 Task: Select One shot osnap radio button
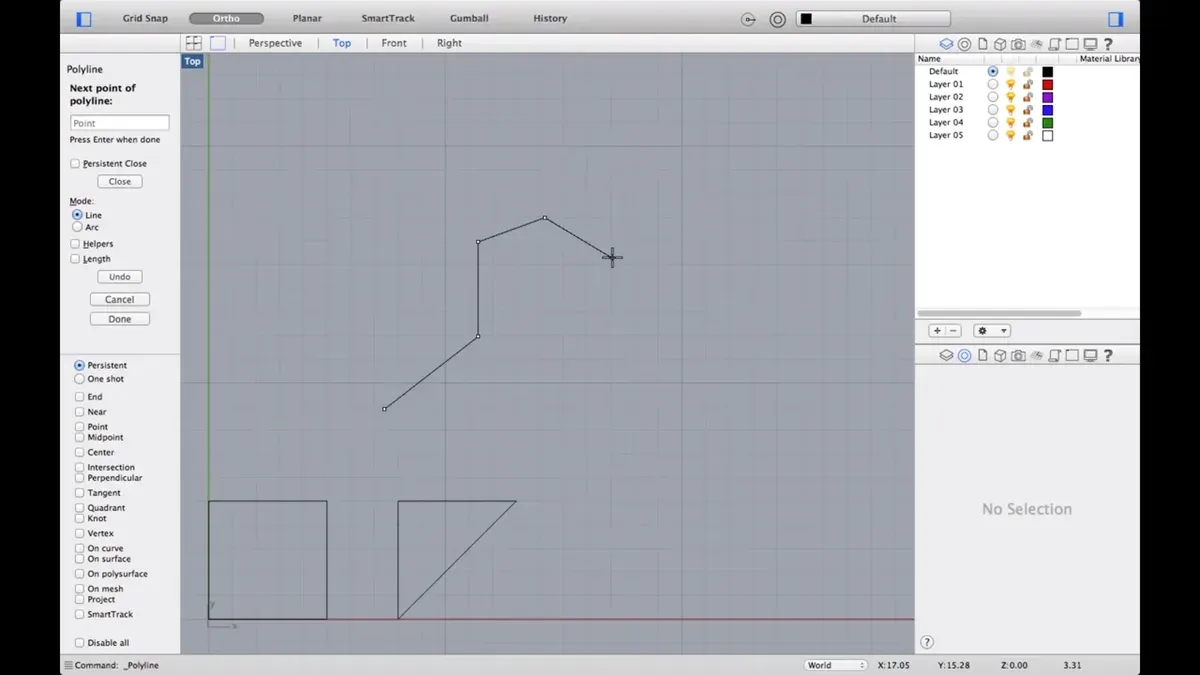[x=79, y=379]
